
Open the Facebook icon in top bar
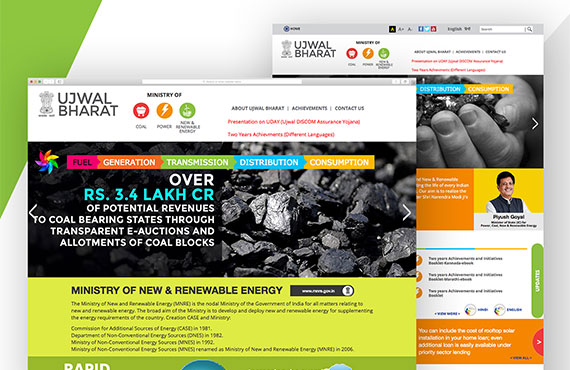(x=421, y=29)
